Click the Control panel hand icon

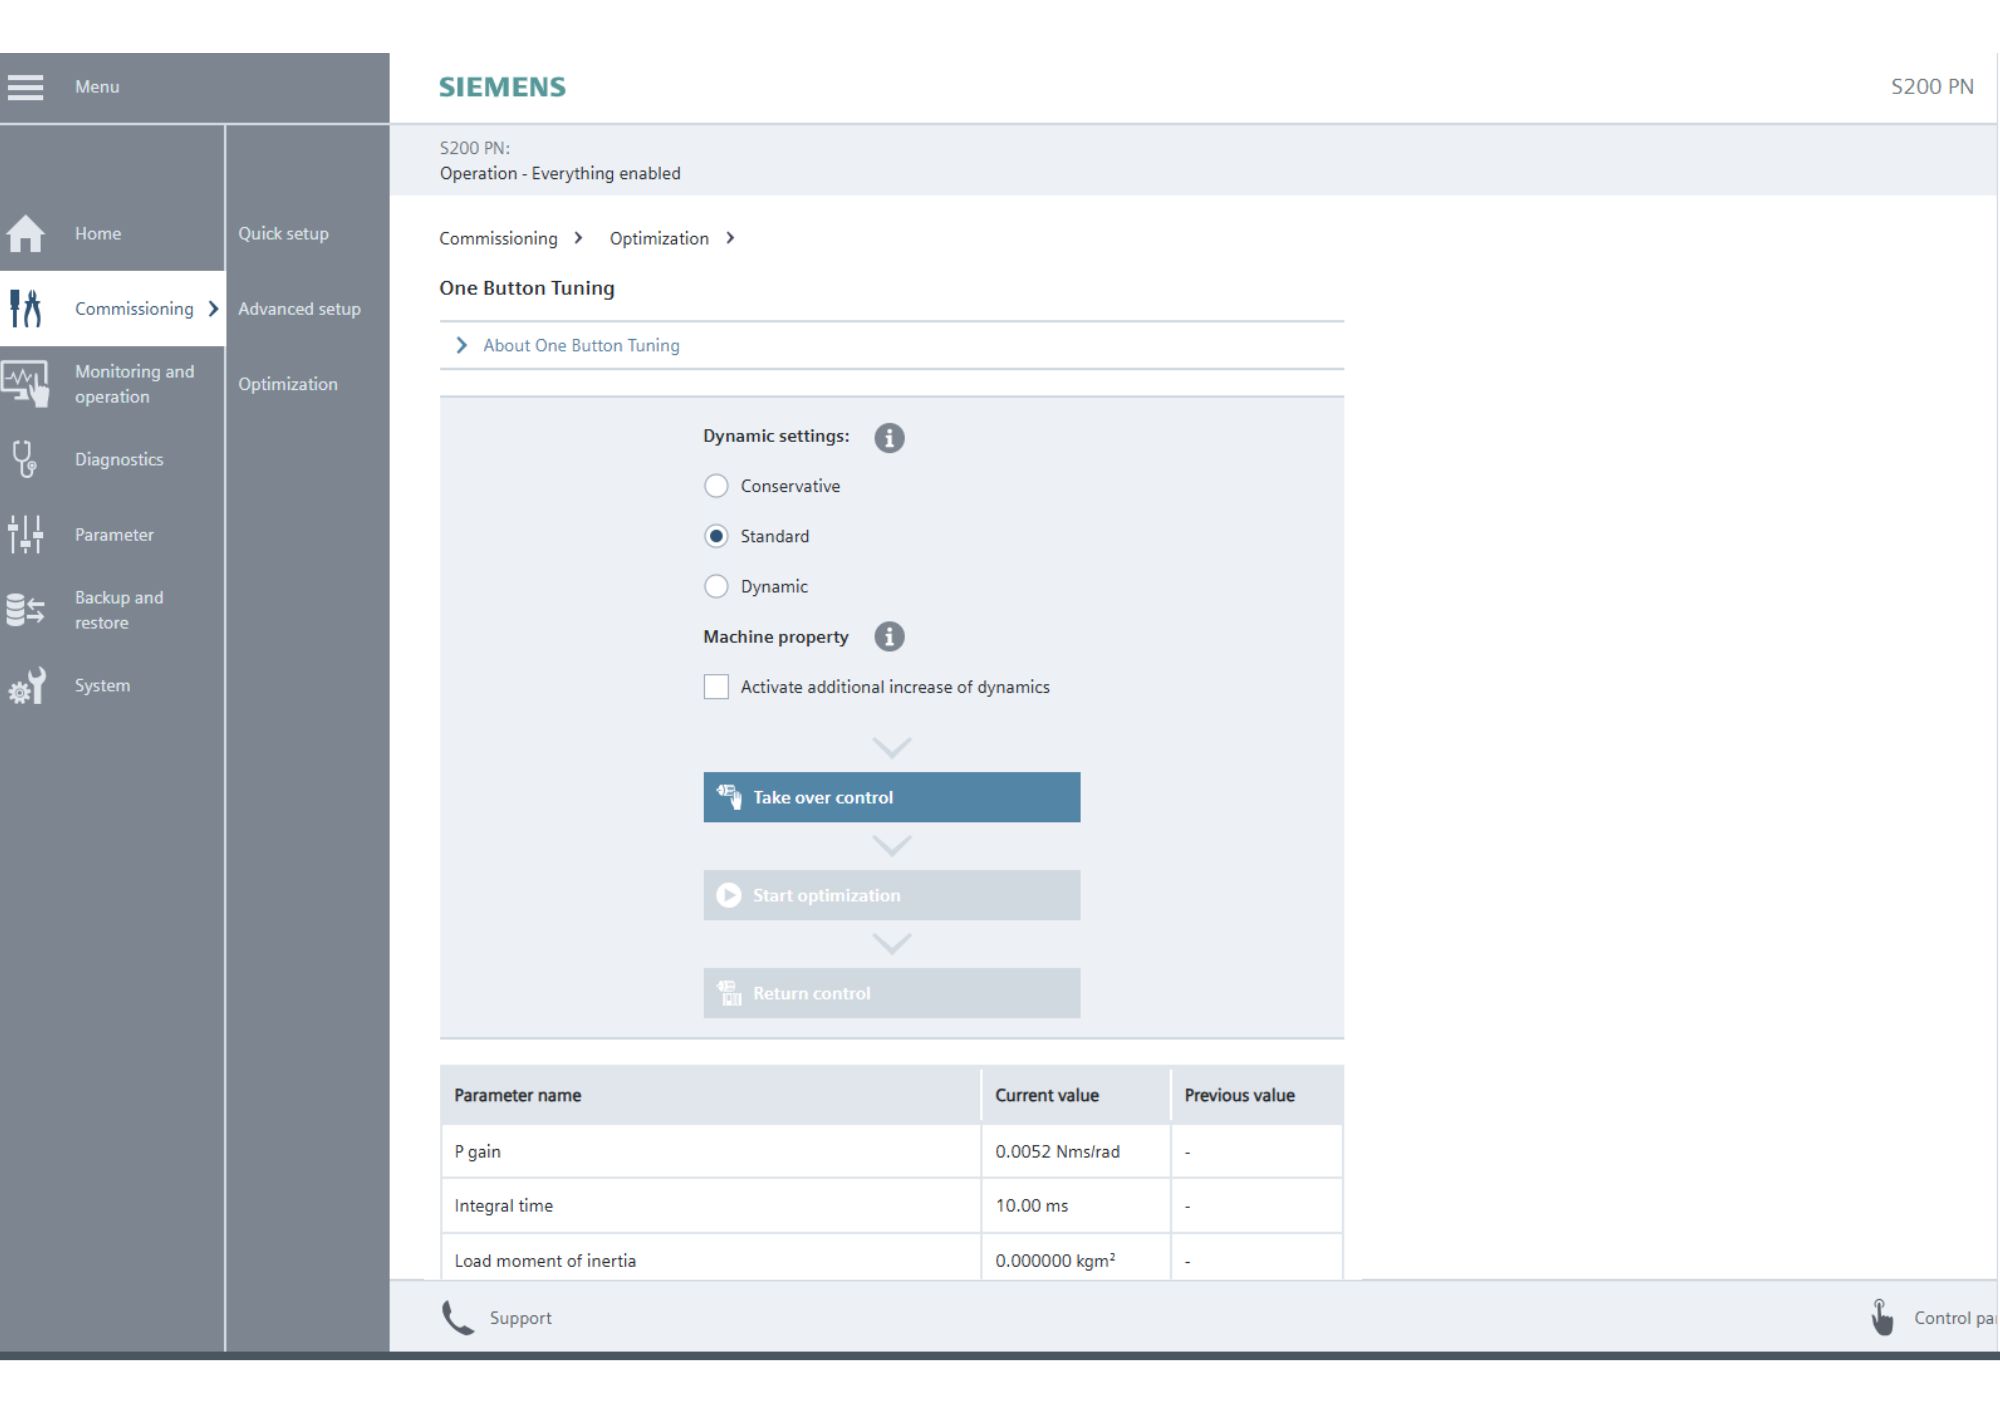tap(1882, 1318)
